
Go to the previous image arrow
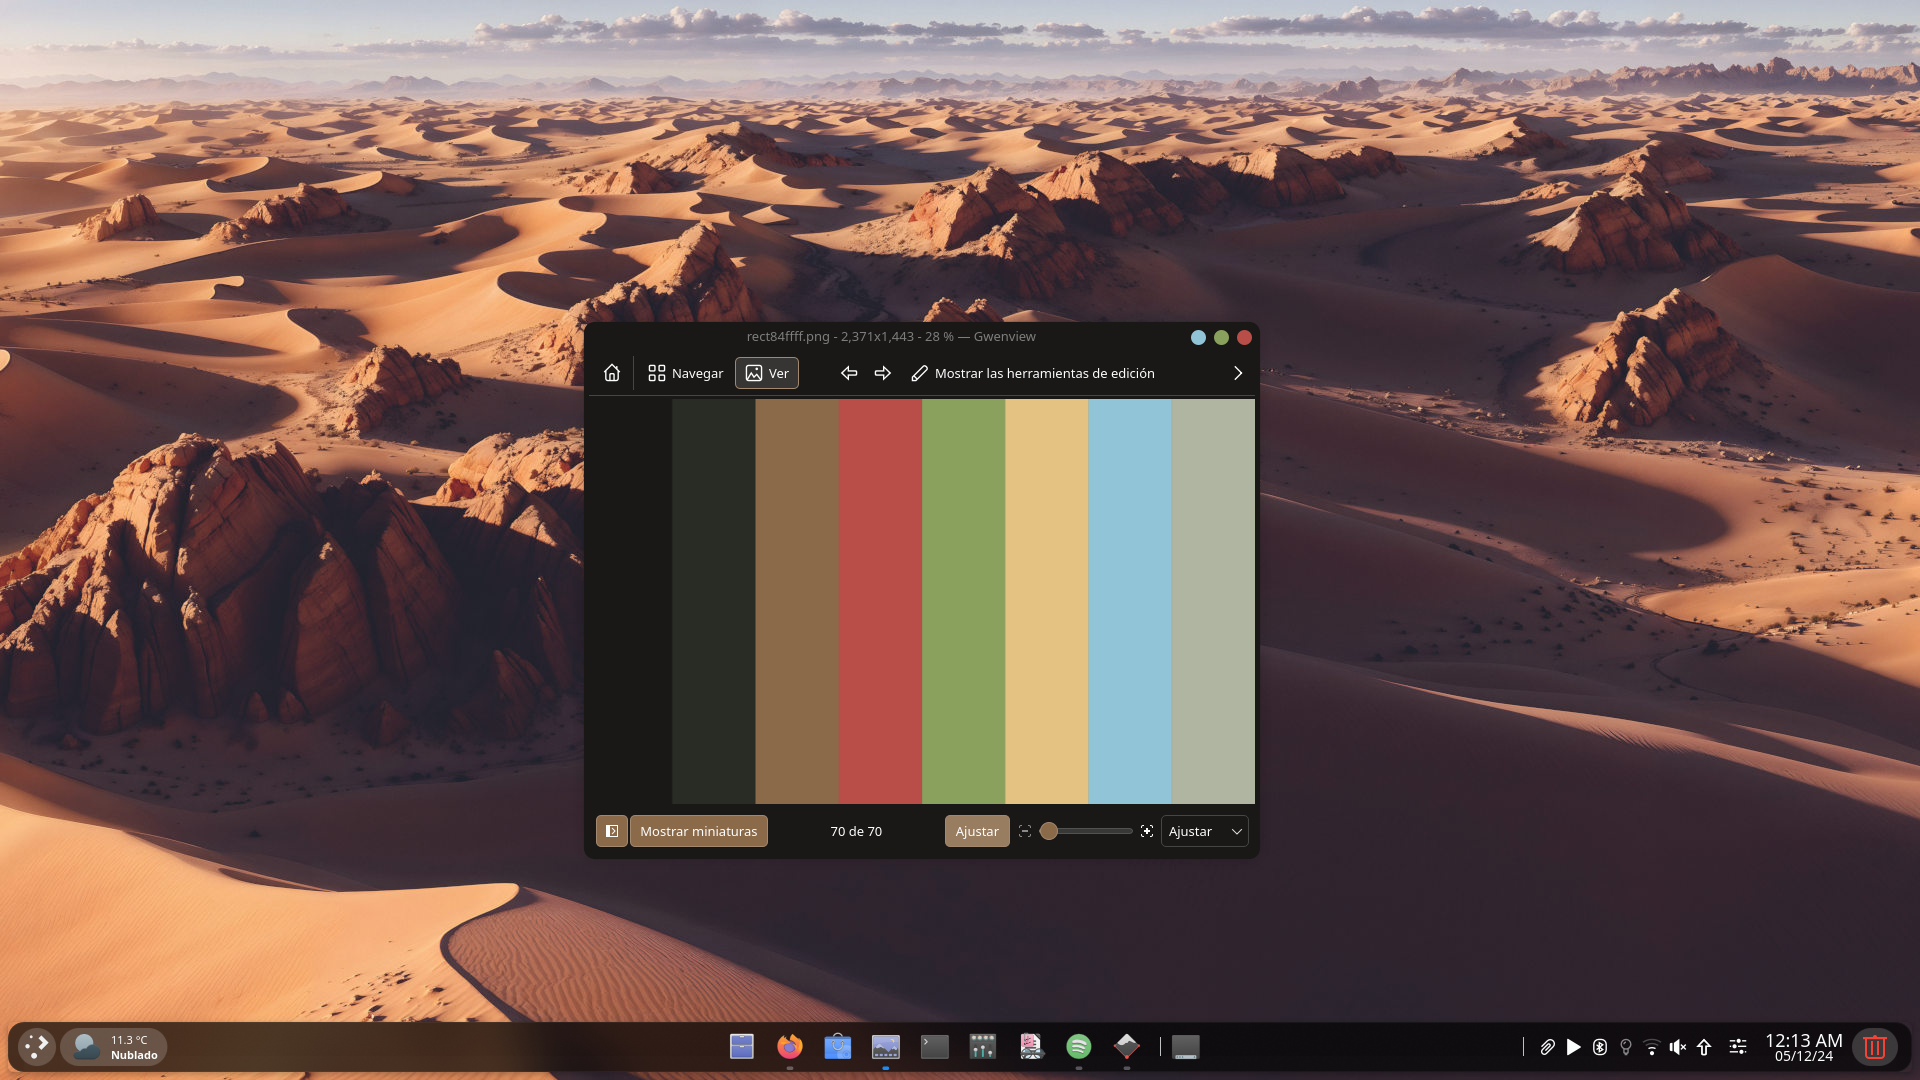(849, 373)
